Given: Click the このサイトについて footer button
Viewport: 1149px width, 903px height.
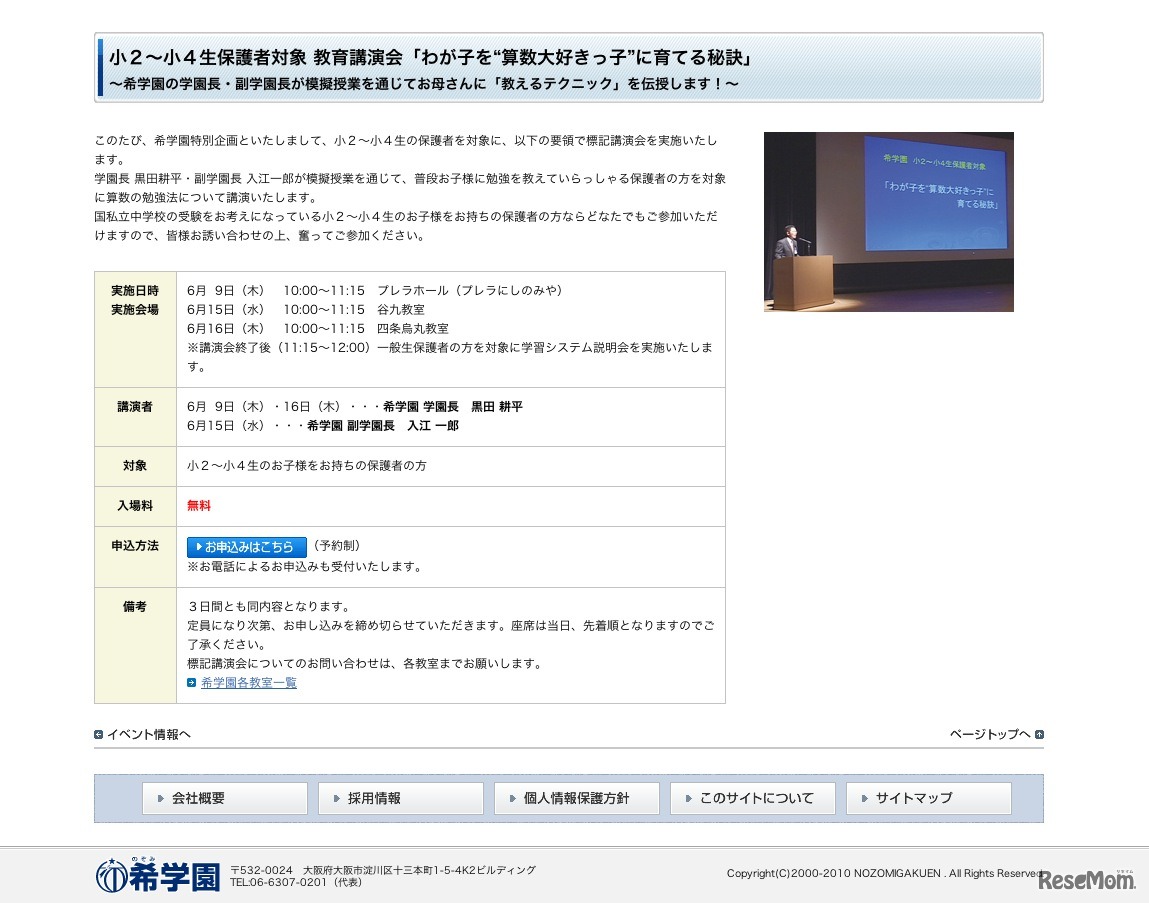Looking at the screenshot, I should tap(752, 798).
